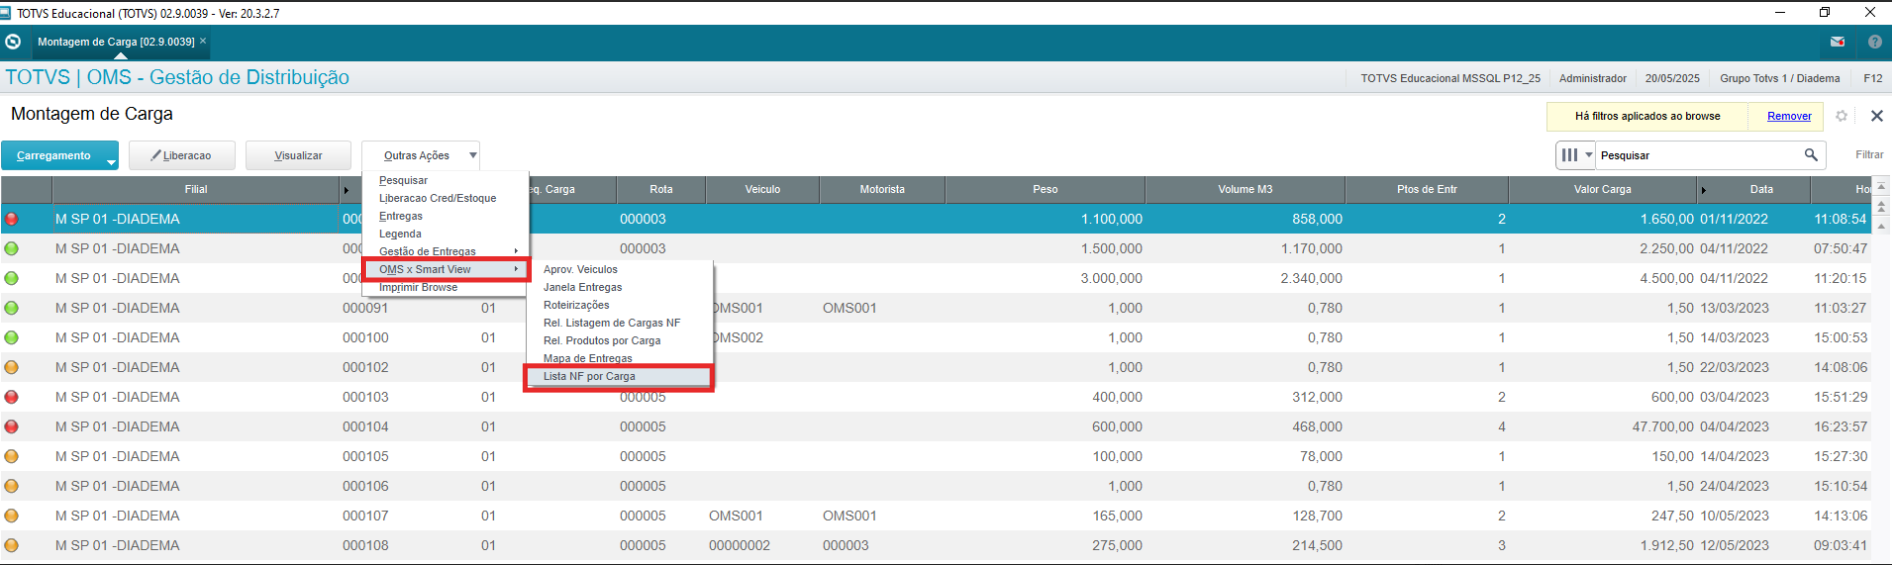Click Administrador in the status bar

1592,78
